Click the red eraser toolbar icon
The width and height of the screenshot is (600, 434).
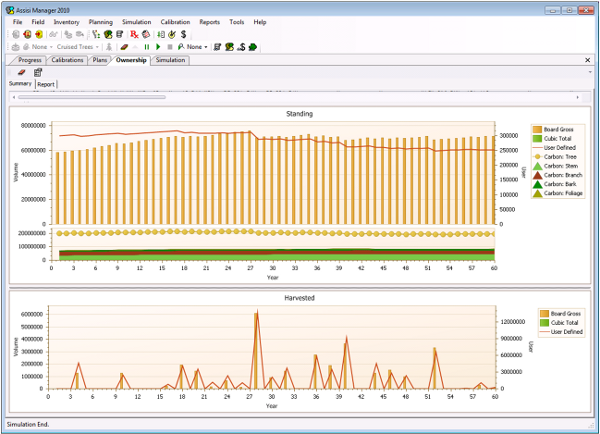pyautogui.click(x=124, y=47)
